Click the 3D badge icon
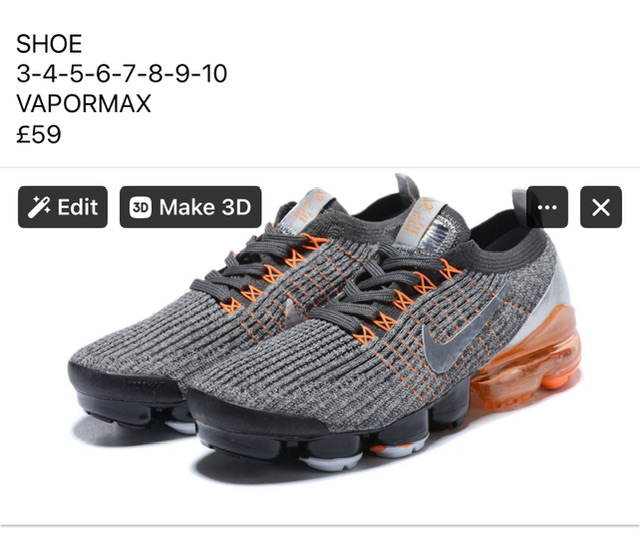 (140, 207)
